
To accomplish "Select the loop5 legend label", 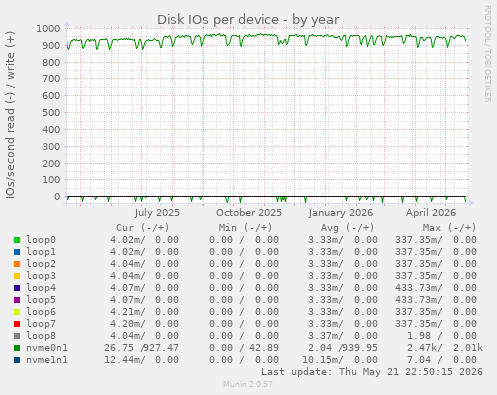I will tap(41, 300).
